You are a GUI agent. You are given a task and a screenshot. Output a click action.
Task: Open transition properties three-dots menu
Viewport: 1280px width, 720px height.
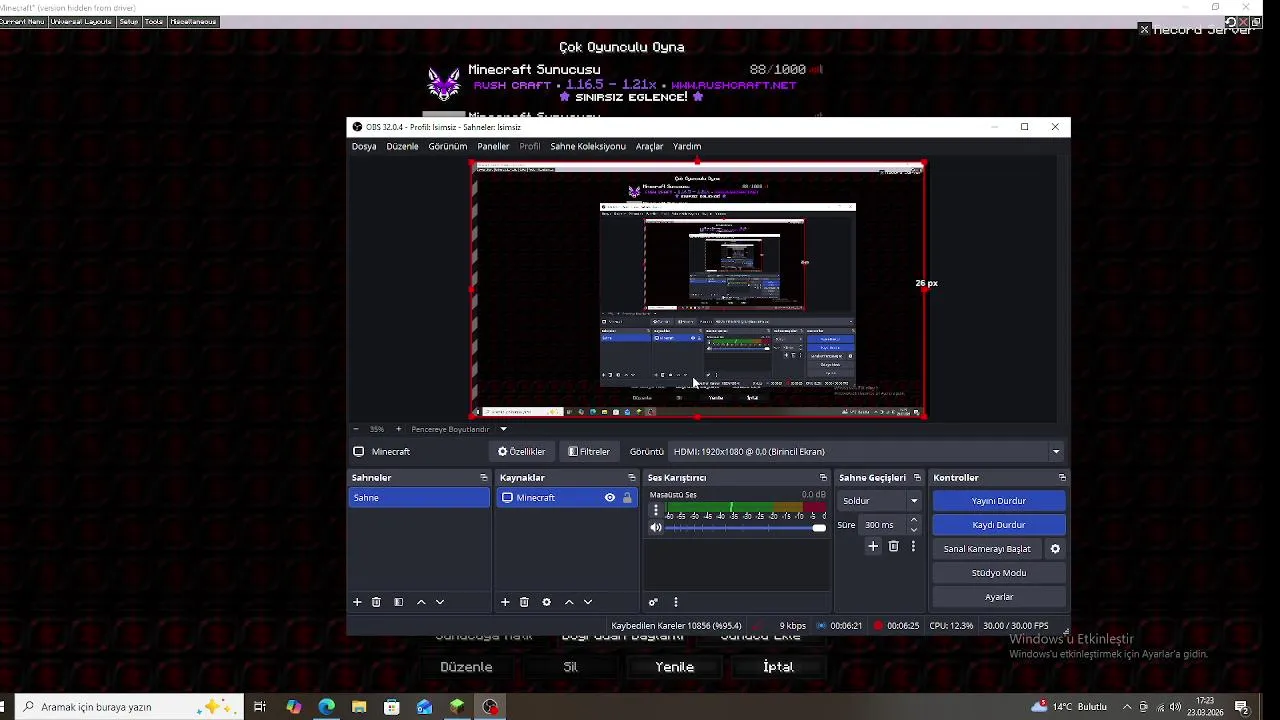pos(913,546)
